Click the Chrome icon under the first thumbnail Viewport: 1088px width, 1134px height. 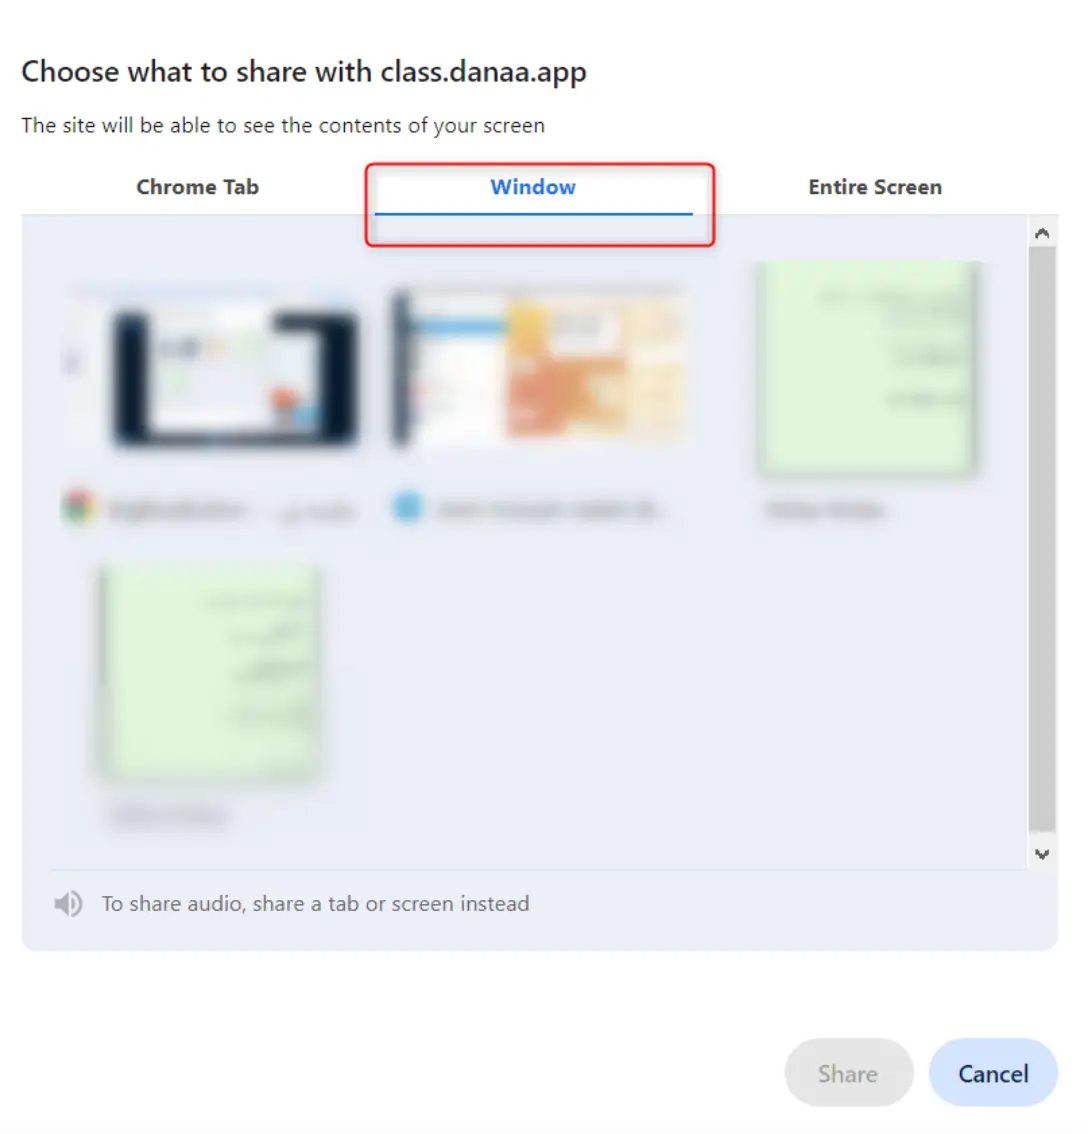click(x=80, y=506)
